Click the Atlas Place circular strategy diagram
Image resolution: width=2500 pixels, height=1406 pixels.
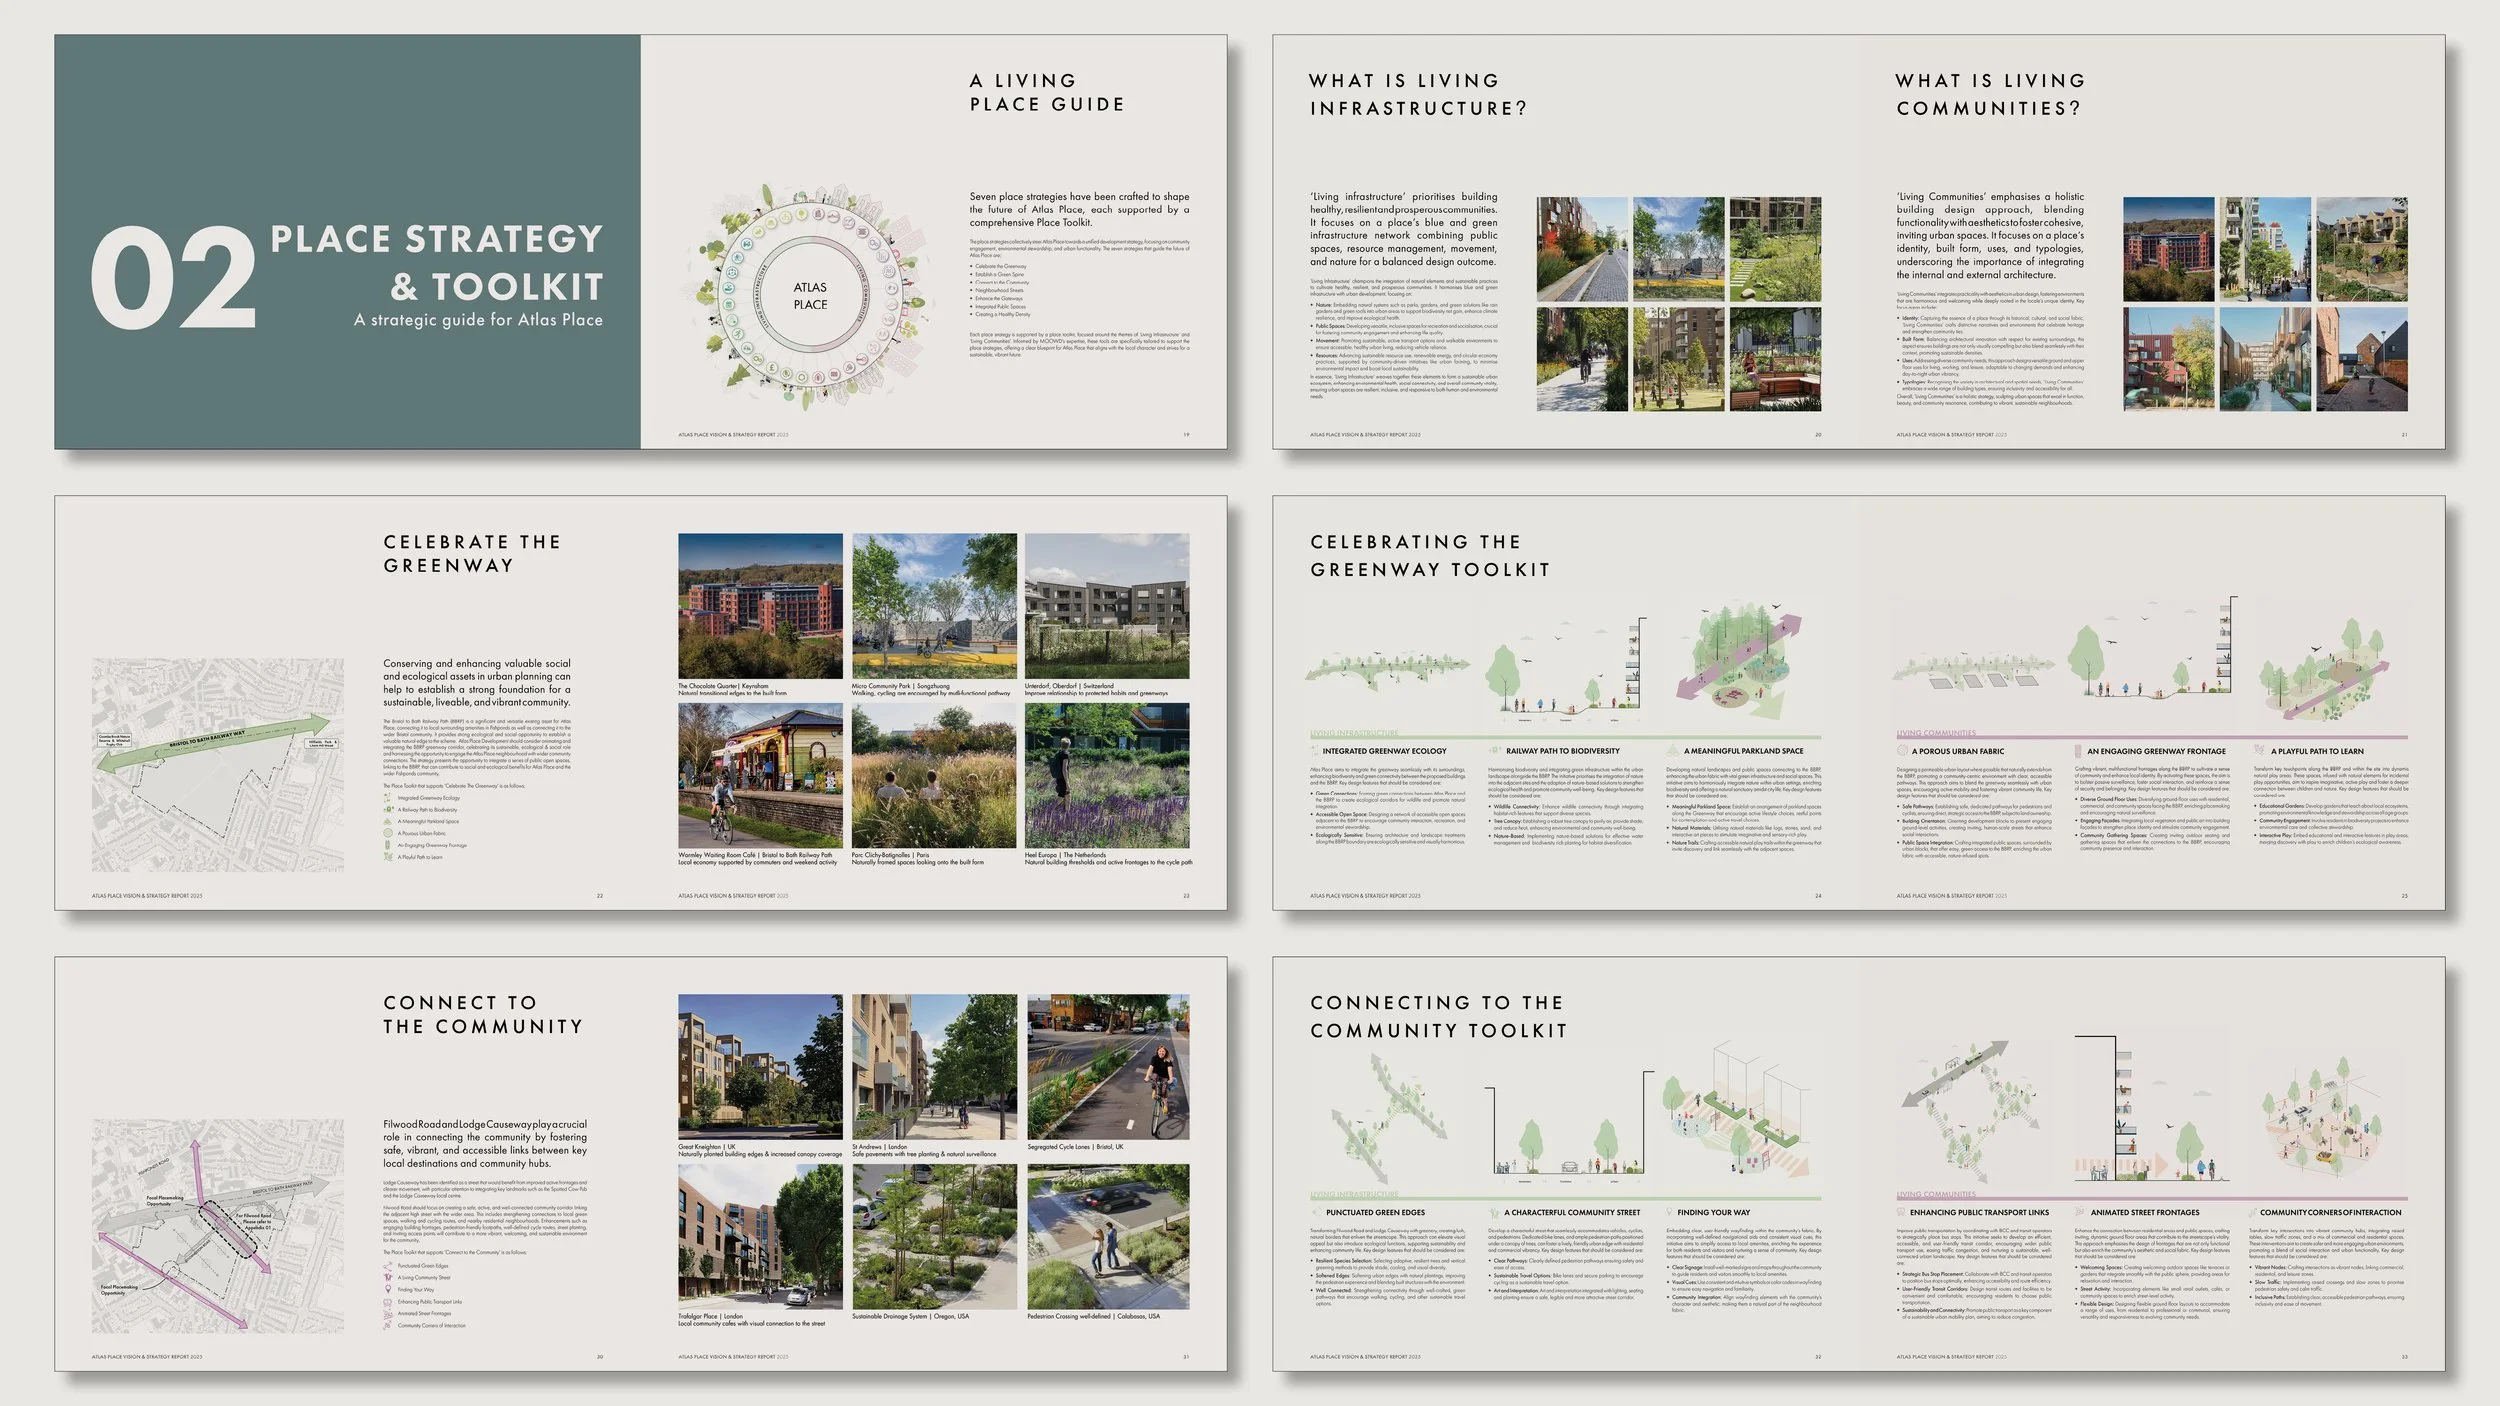tap(810, 295)
